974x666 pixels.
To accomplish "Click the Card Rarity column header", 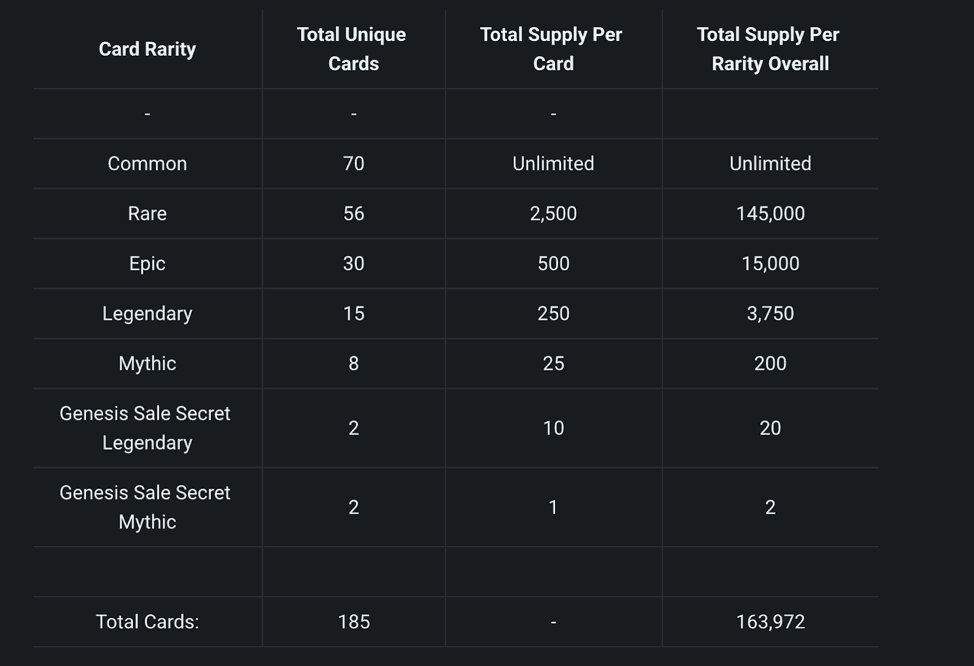I will tap(147, 49).
